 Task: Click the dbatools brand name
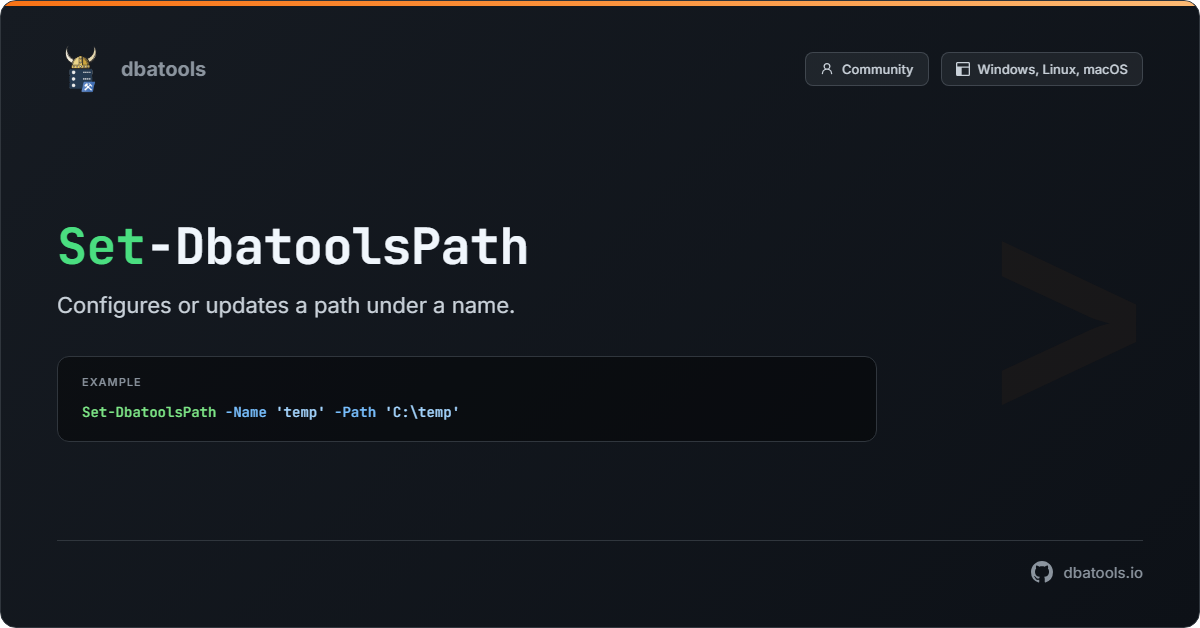(x=163, y=69)
